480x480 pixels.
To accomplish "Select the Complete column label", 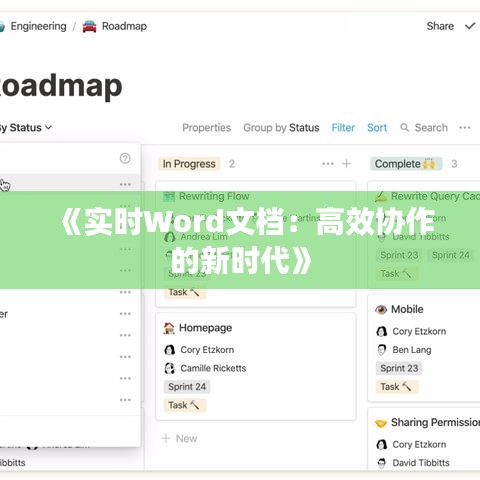I will click(x=406, y=164).
